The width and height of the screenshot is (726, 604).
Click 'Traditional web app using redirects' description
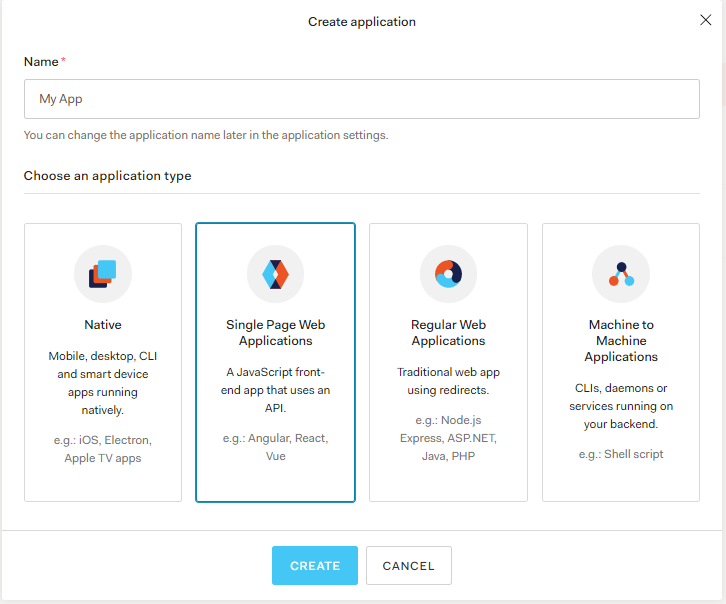pos(448,381)
